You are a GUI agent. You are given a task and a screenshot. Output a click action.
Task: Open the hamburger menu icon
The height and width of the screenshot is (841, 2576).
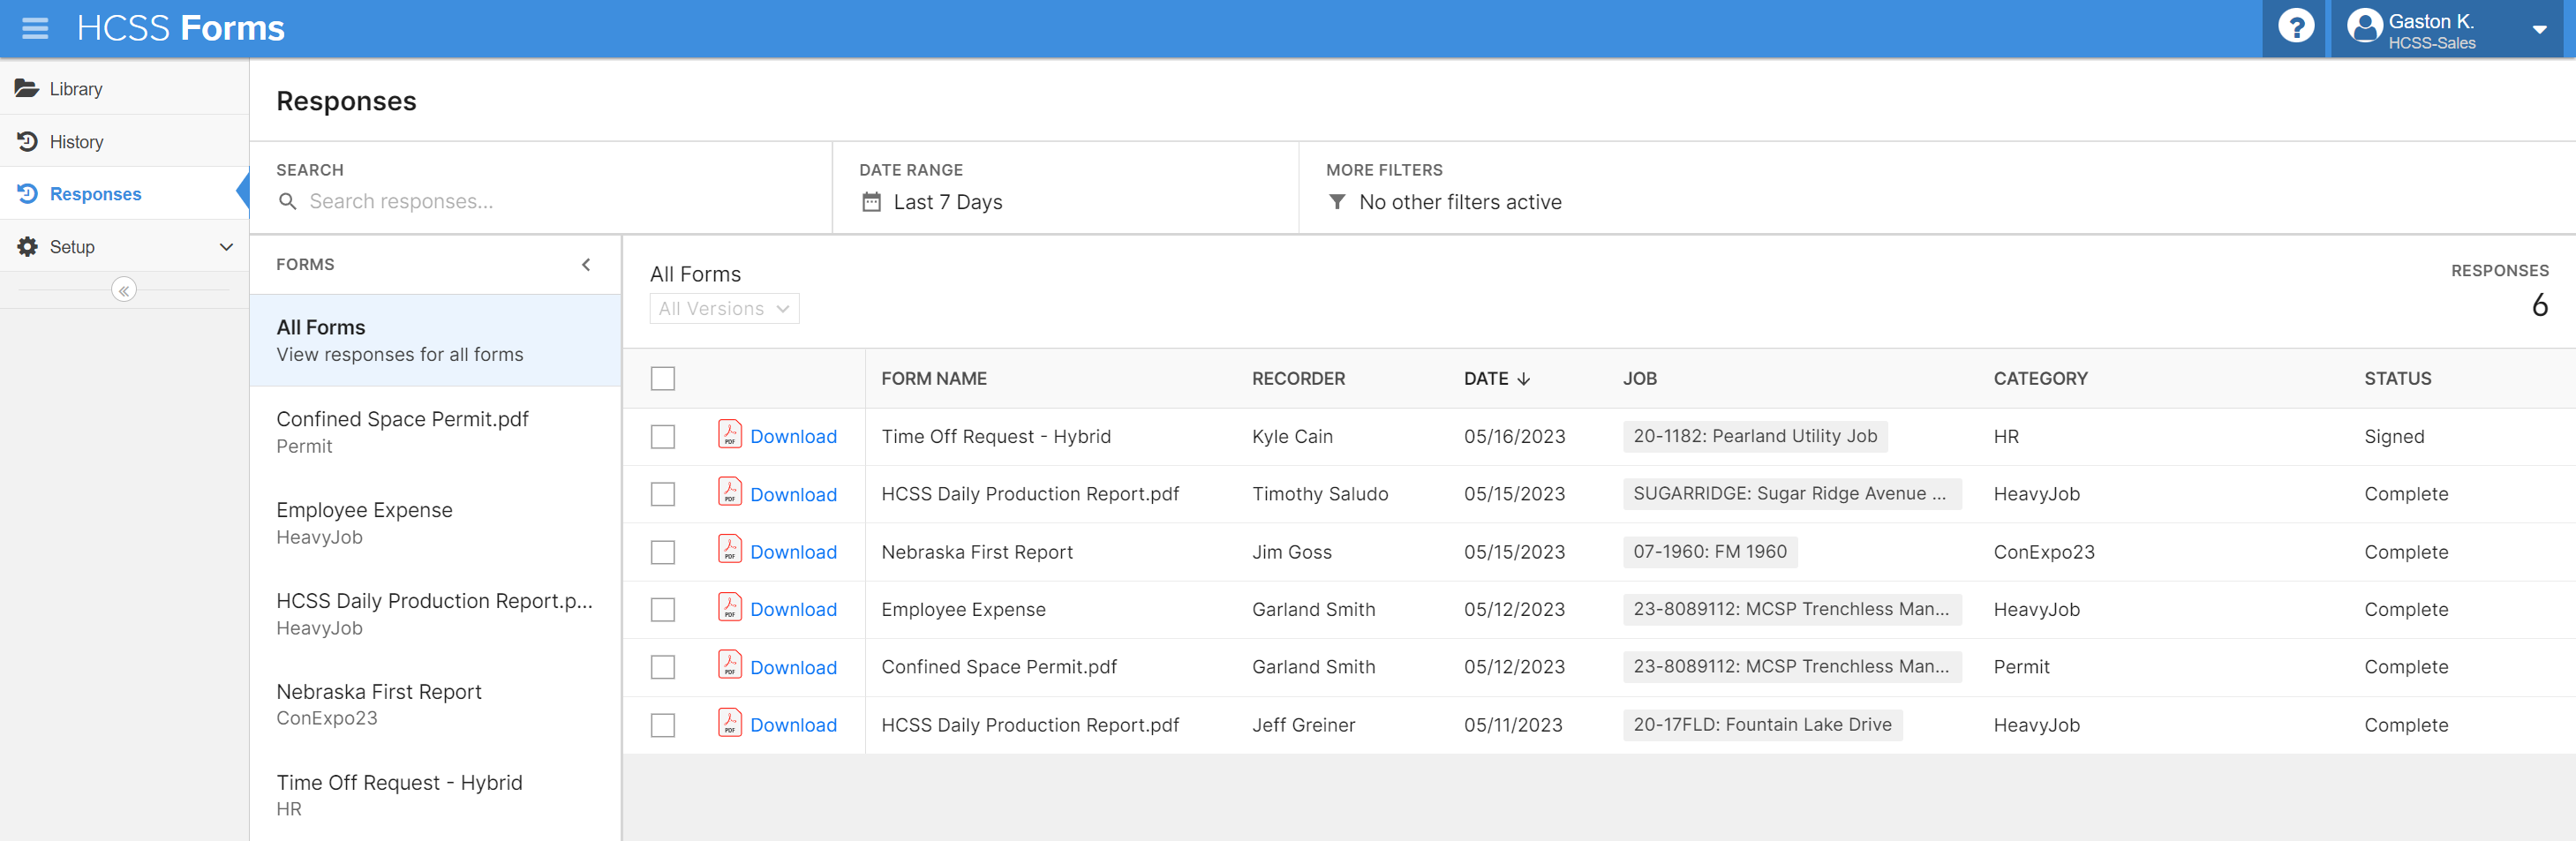pyautogui.click(x=35, y=28)
